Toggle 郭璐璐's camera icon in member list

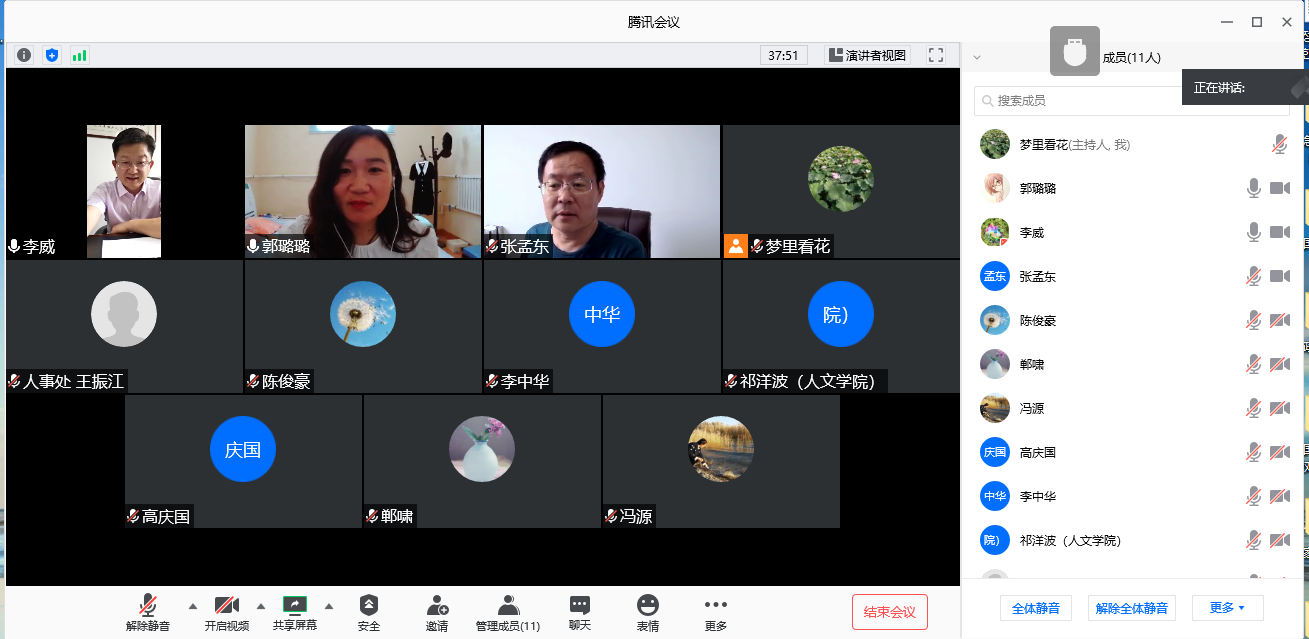tap(1279, 188)
